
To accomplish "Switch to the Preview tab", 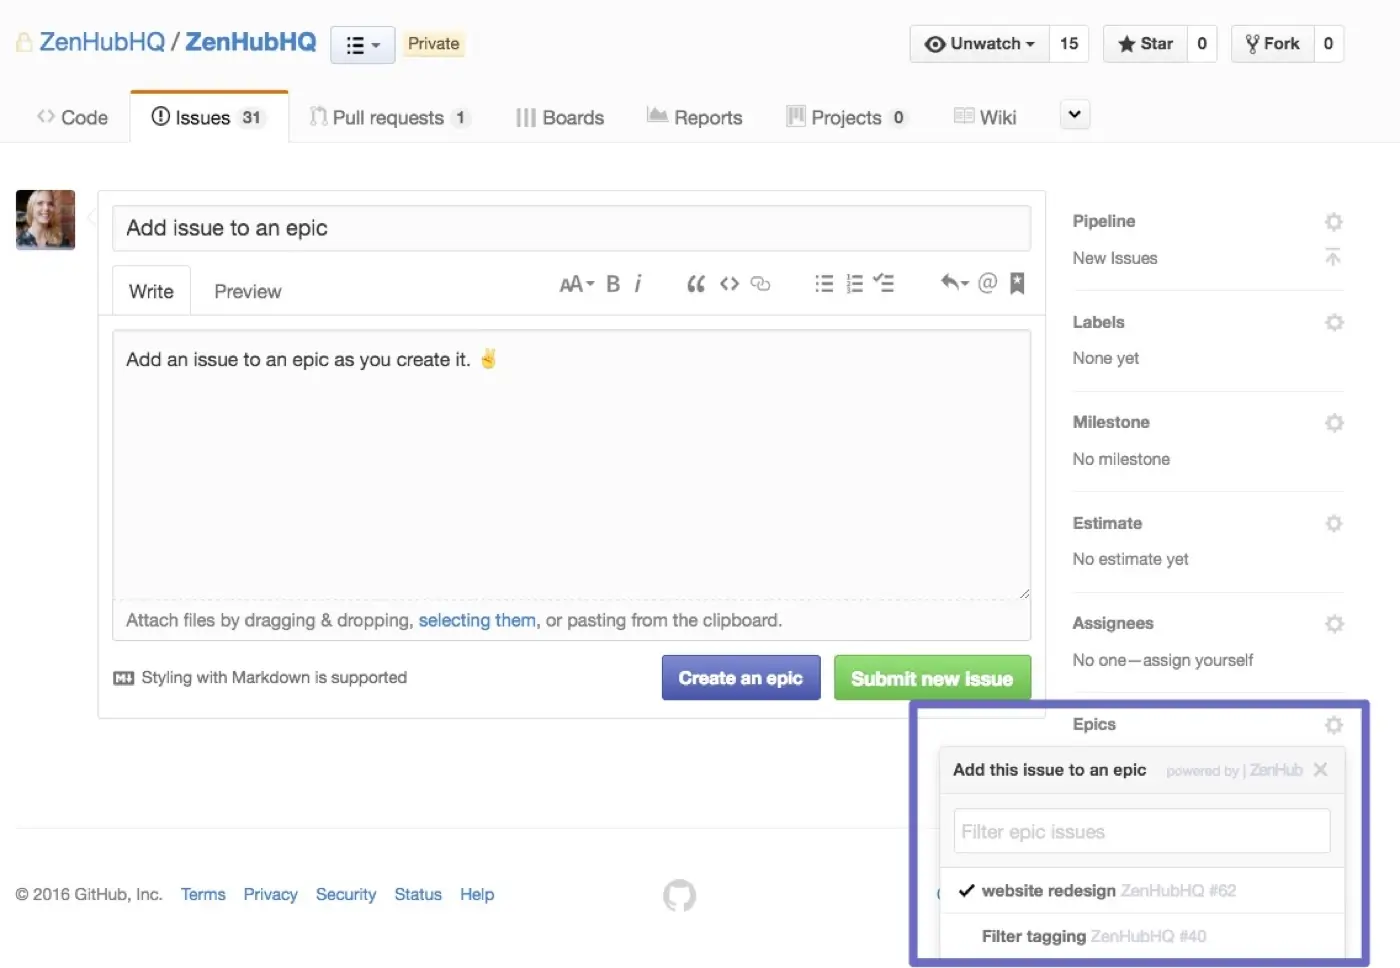I will 248,292.
